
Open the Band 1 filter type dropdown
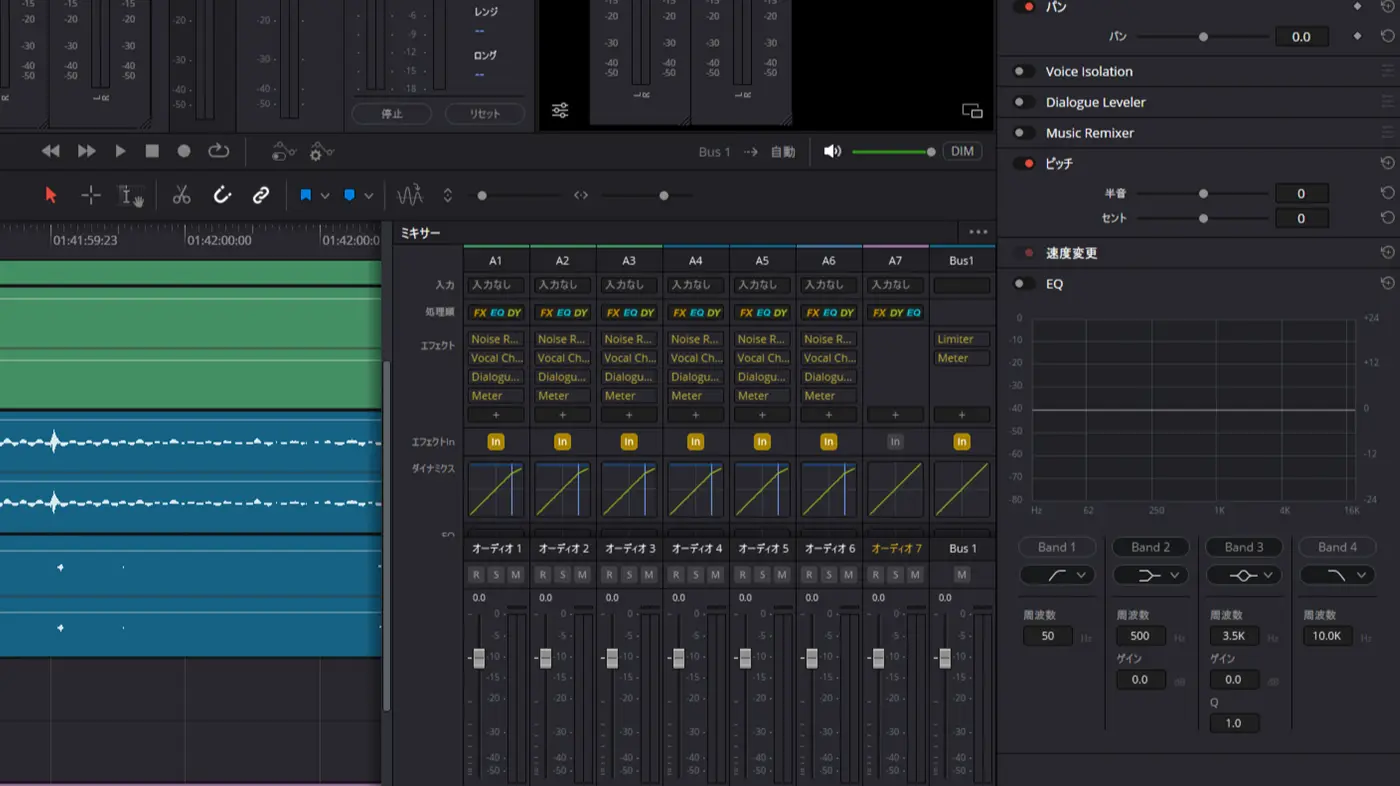pyautogui.click(x=1057, y=575)
